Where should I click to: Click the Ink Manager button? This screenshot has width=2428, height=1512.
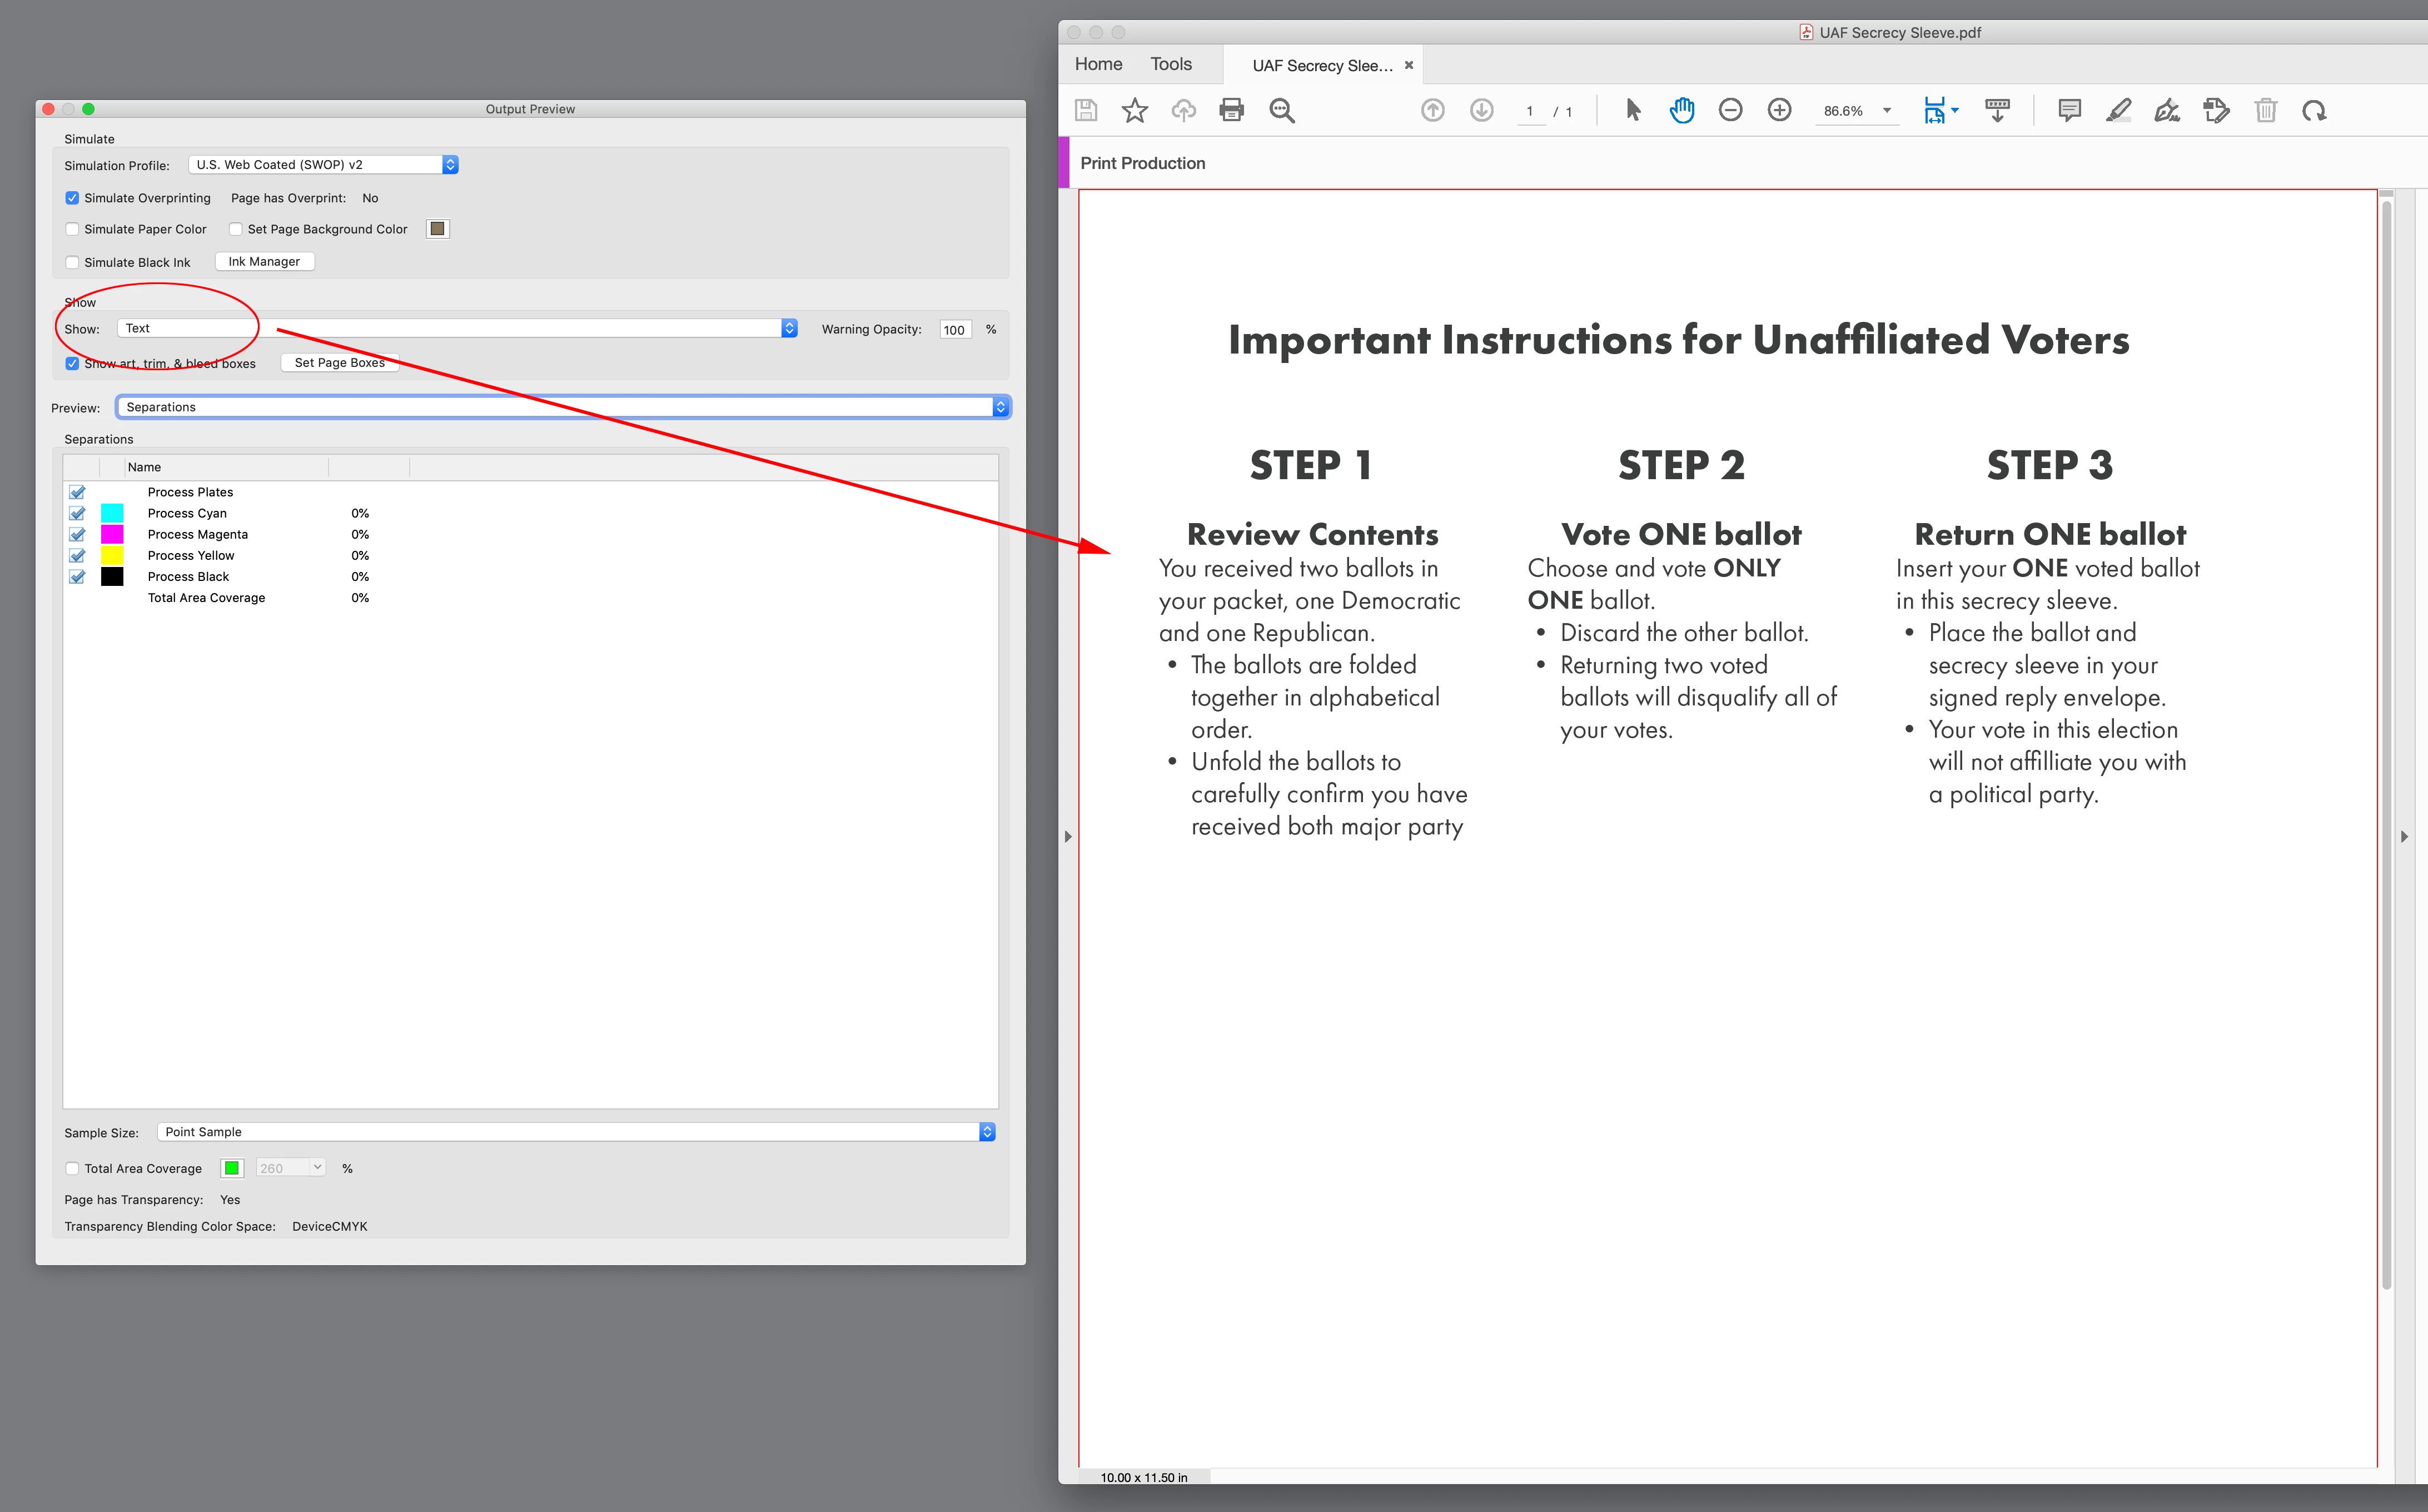(264, 262)
